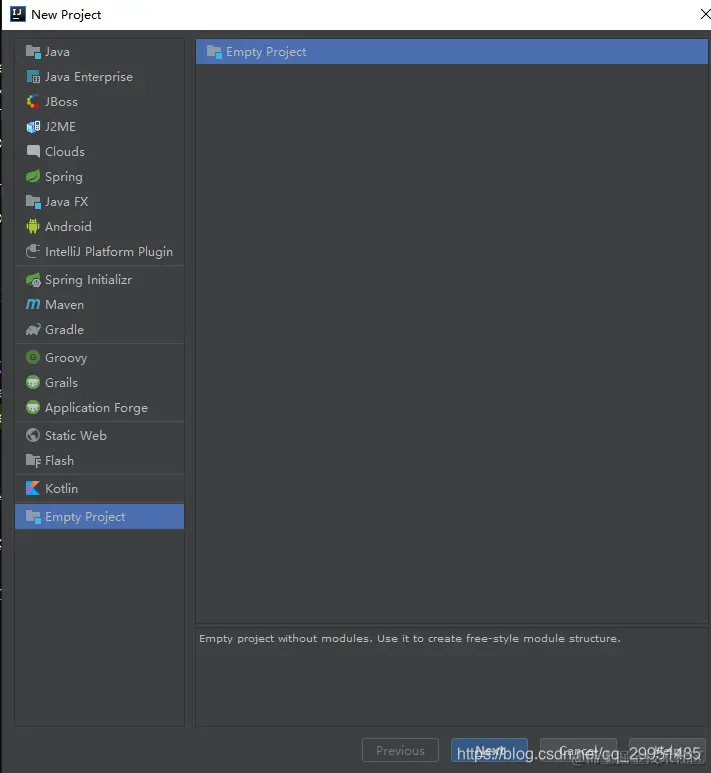Screen dimensions: 711x773
Task: Choose the Spring project type
Action: [x=100, y=176]
